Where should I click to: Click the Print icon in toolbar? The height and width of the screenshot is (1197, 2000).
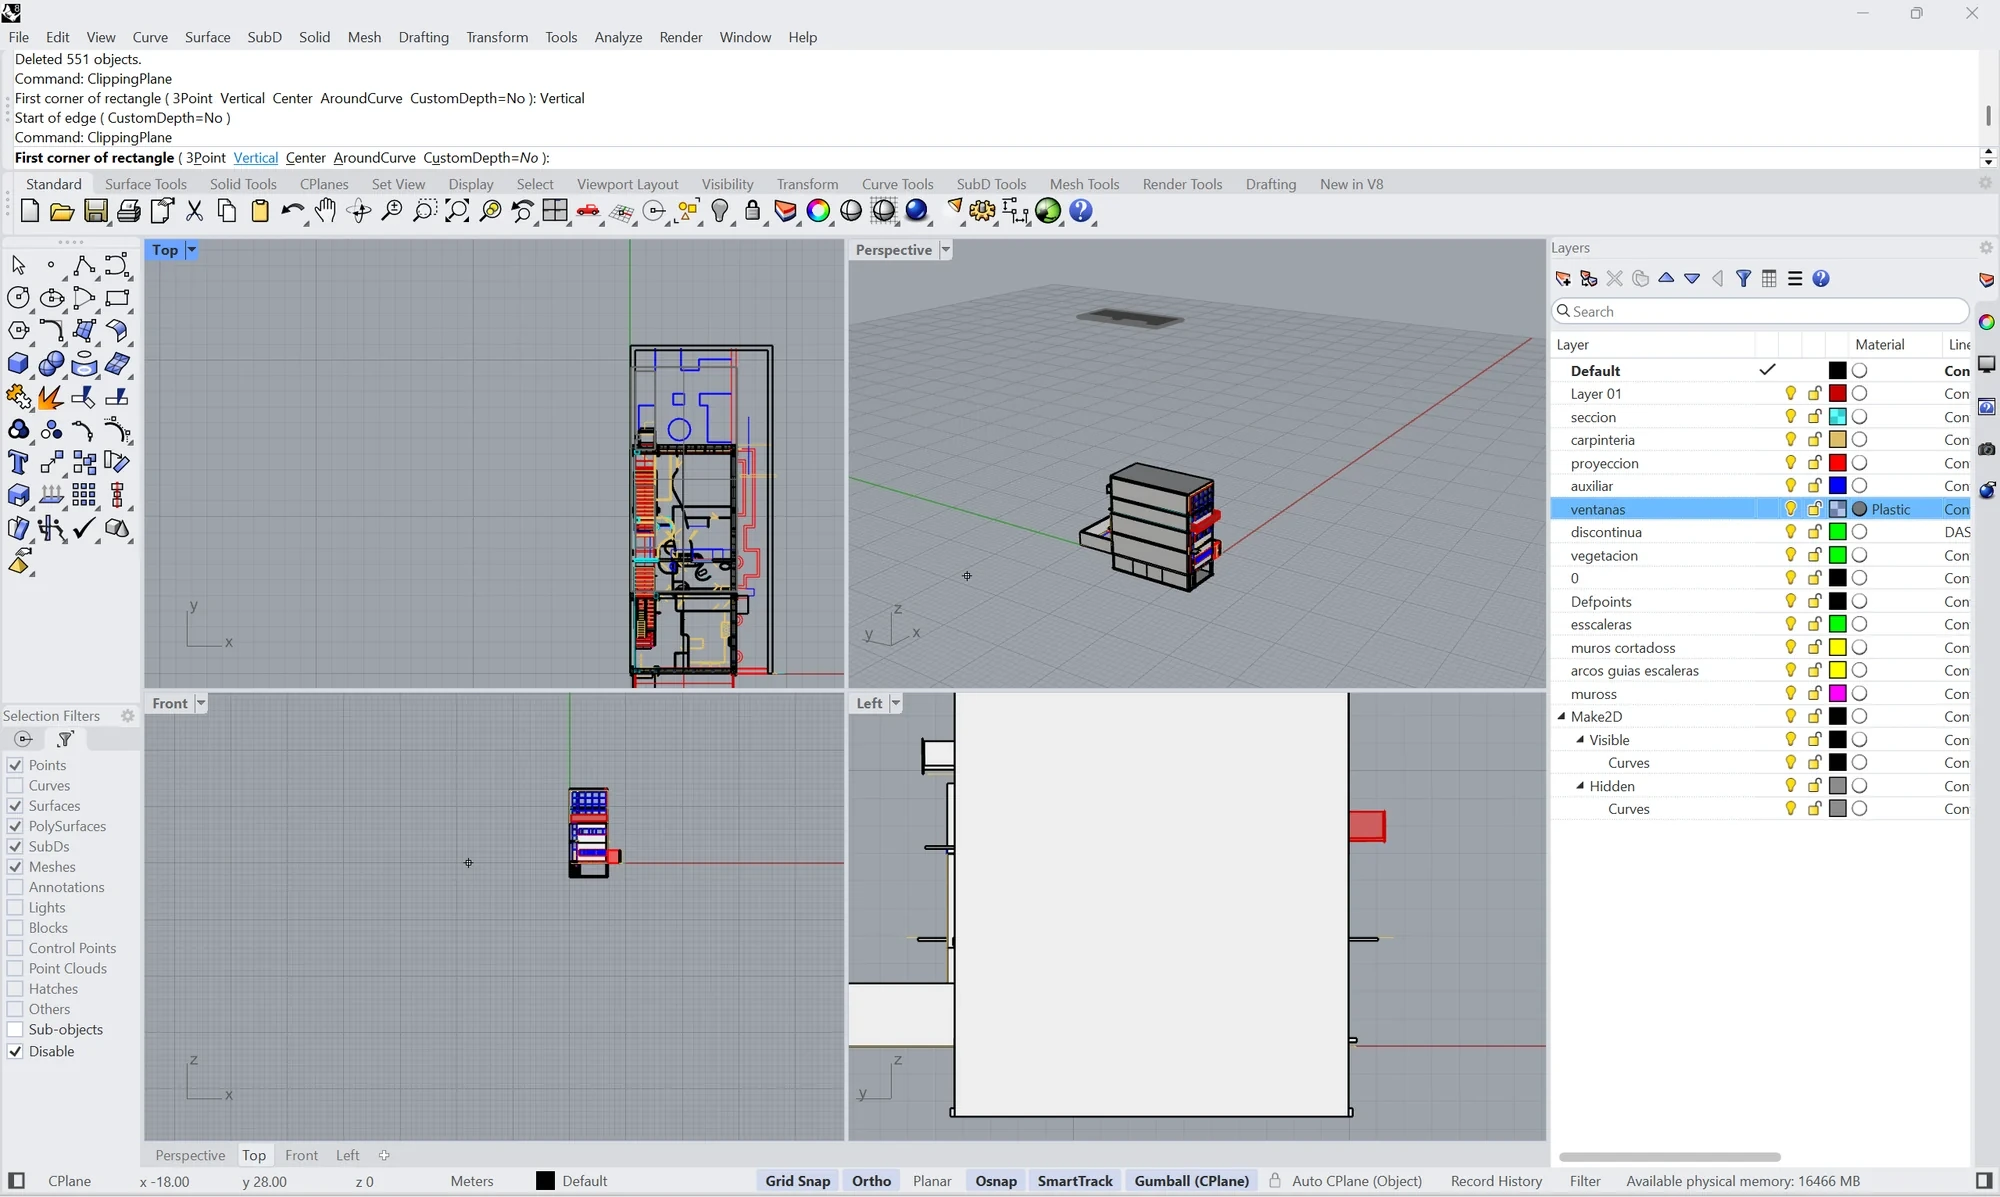click(128, 211)
